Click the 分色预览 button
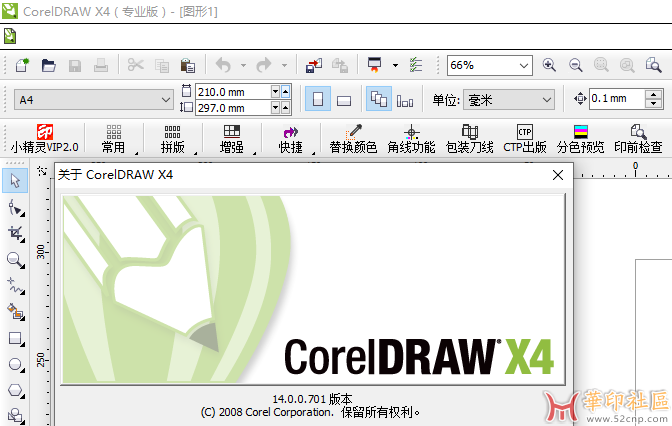The height and width of the screenshot is (426, 672). pos(580,139)
